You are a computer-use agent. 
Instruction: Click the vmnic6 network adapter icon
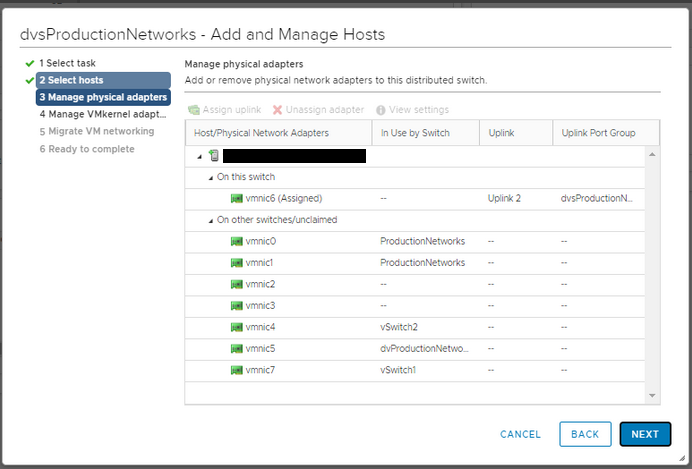pyautogui.click(x=237, y=199)
